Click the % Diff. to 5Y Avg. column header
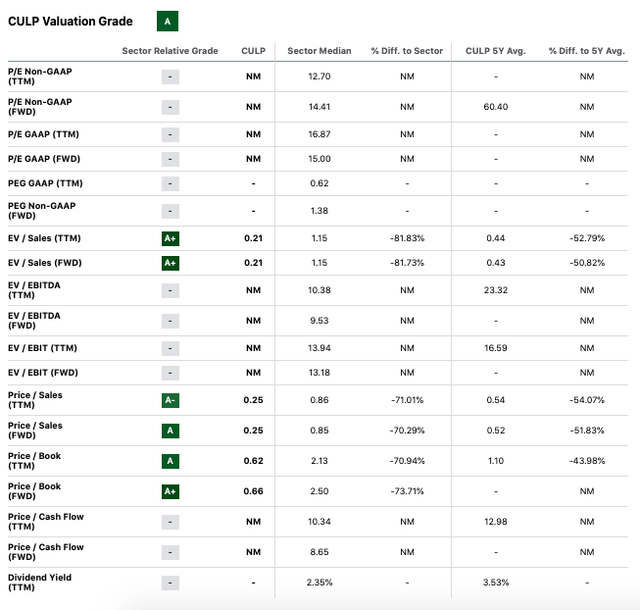The image size is (640, 610). 587,51
